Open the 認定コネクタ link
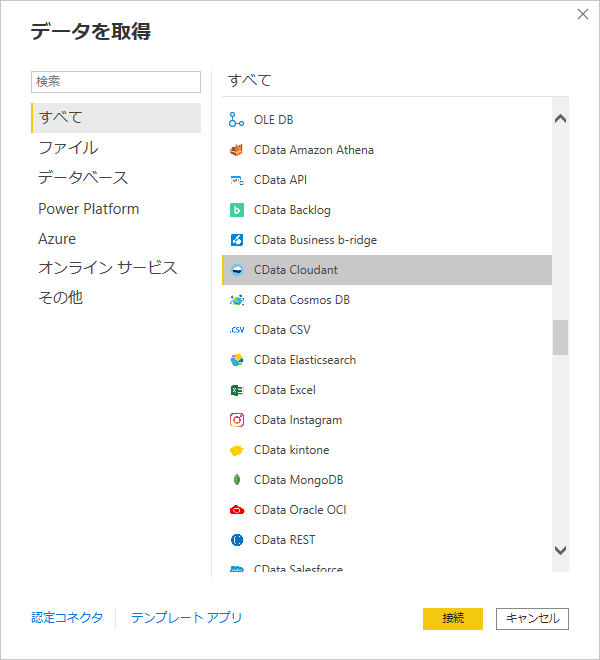Image resolution: width=600 pixels, height=660 pixels. coord(67,618)
